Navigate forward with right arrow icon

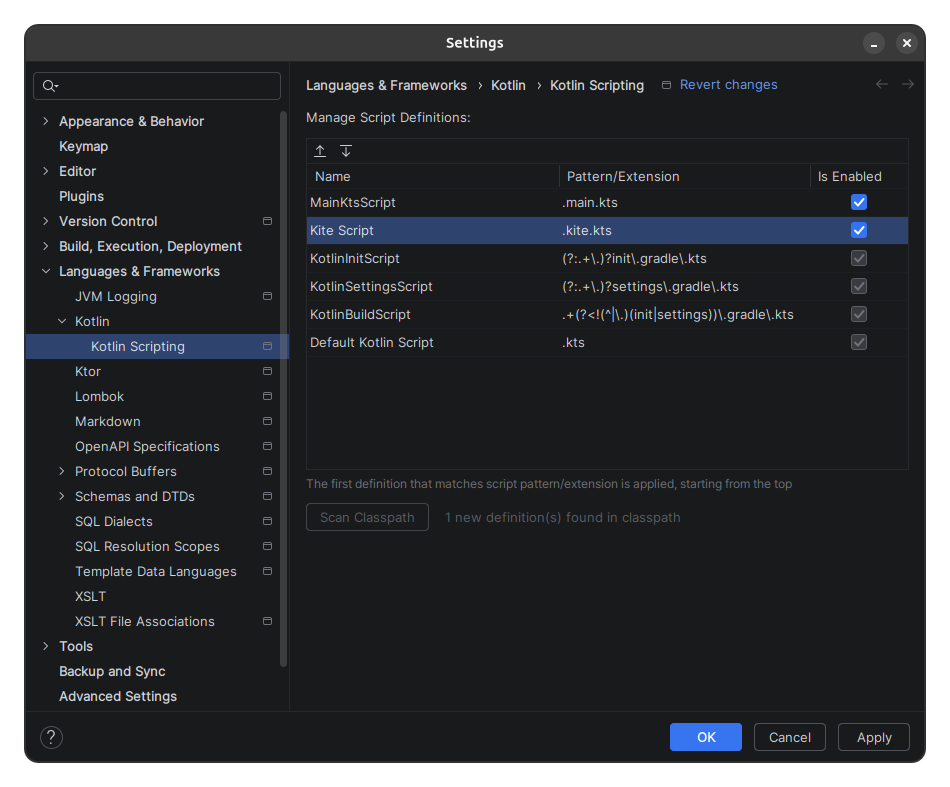(x=908, y=84)
